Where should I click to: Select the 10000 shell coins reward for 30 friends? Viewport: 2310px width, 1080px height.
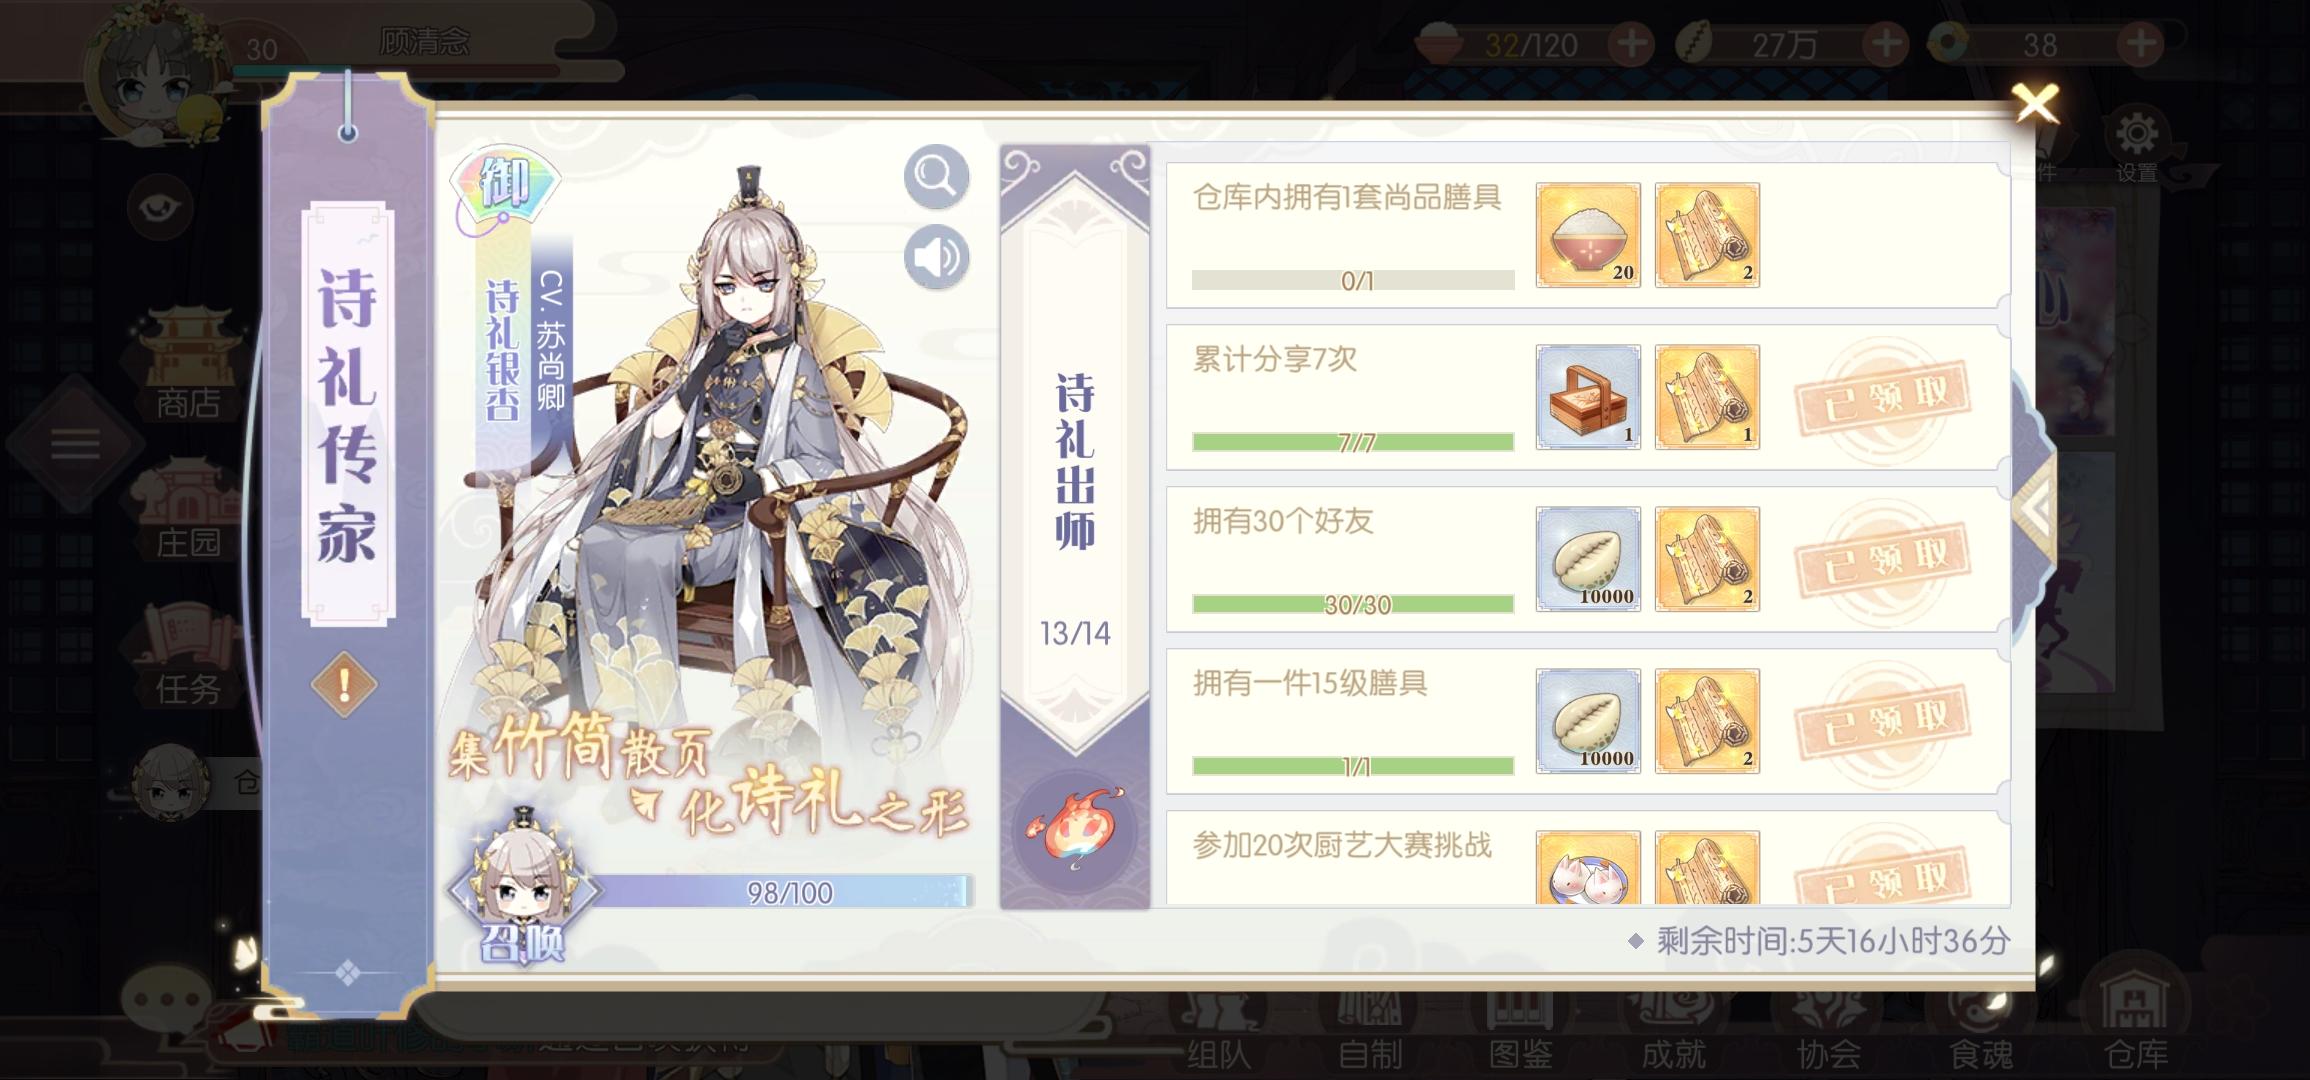pos(1588,559)
